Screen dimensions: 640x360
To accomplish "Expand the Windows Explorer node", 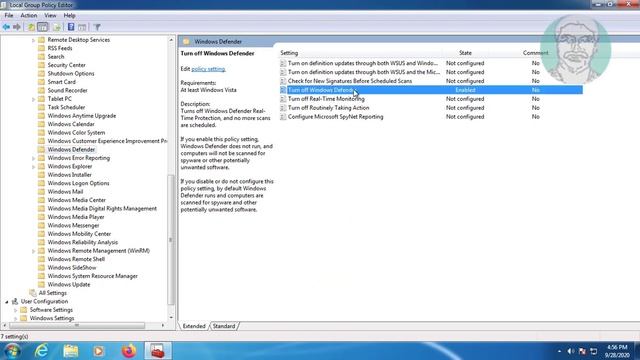I will tap(33, 167).
